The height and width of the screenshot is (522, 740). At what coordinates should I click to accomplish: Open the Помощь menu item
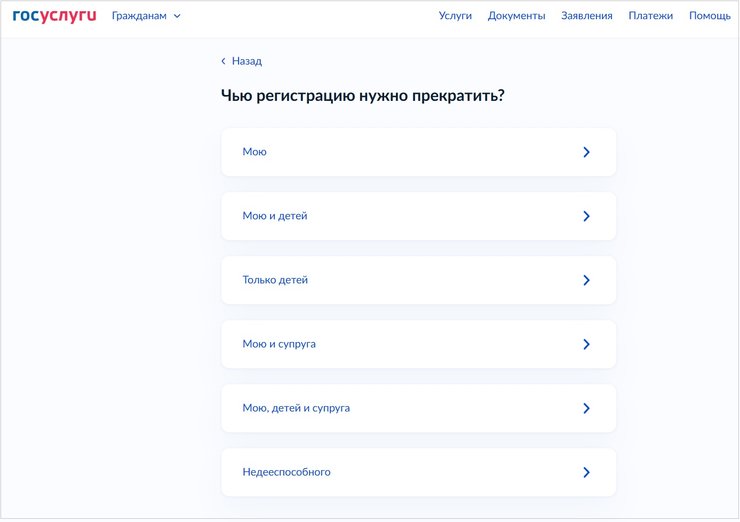point(709,16)
